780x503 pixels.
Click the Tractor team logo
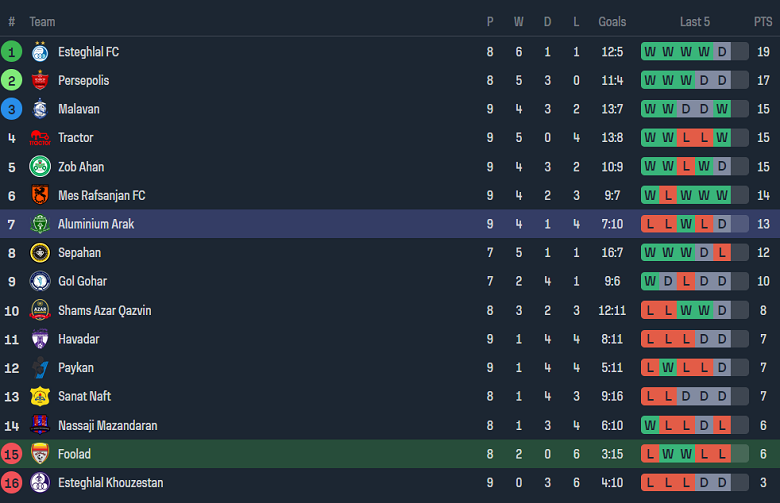click(x=40, y=138)
